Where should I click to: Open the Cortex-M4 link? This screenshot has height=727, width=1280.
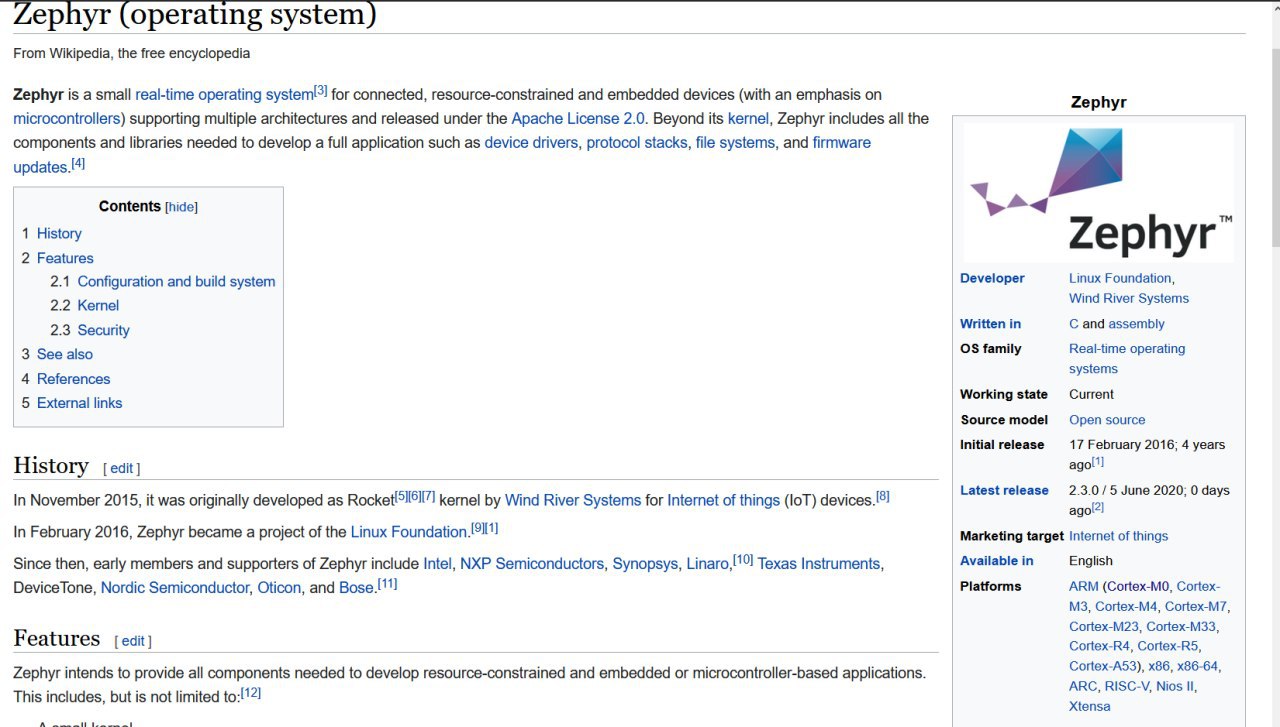click(x=1126, y=606)
